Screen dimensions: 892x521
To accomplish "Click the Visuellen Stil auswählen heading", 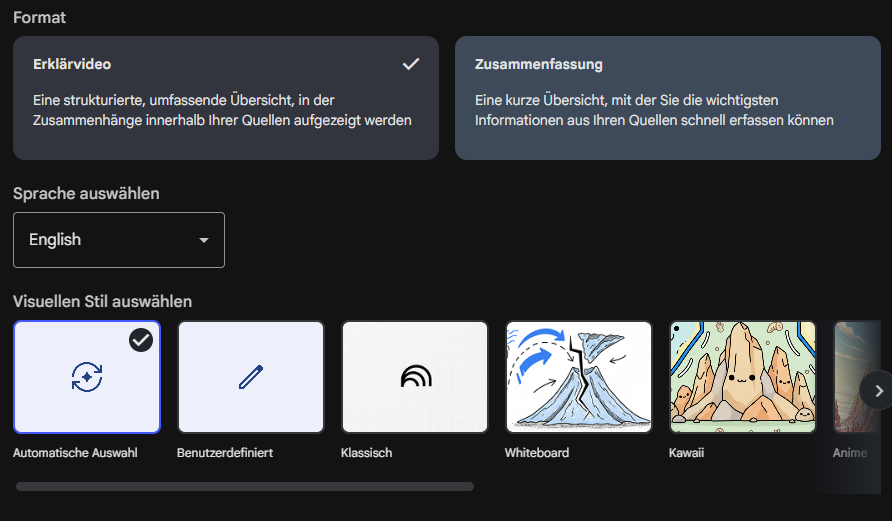I will 102,301.
